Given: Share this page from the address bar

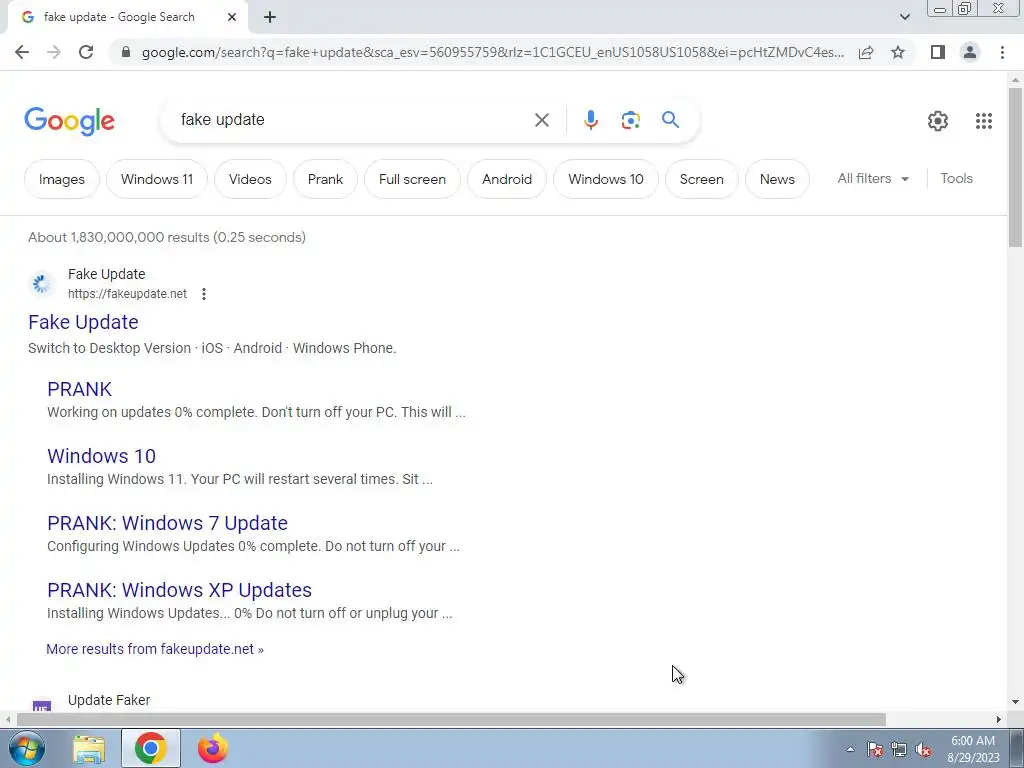Looking at the screenshot, I should click(866, 52).
